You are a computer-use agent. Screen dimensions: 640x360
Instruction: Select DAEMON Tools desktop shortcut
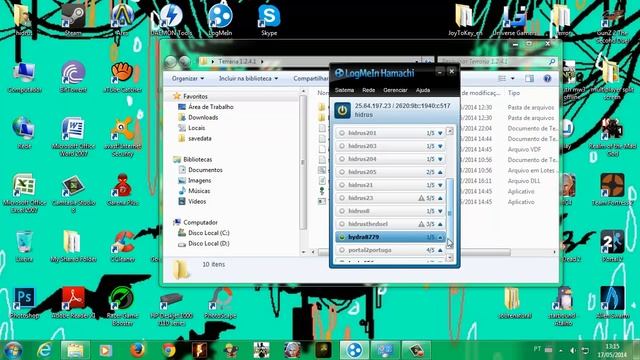[171, 20]
